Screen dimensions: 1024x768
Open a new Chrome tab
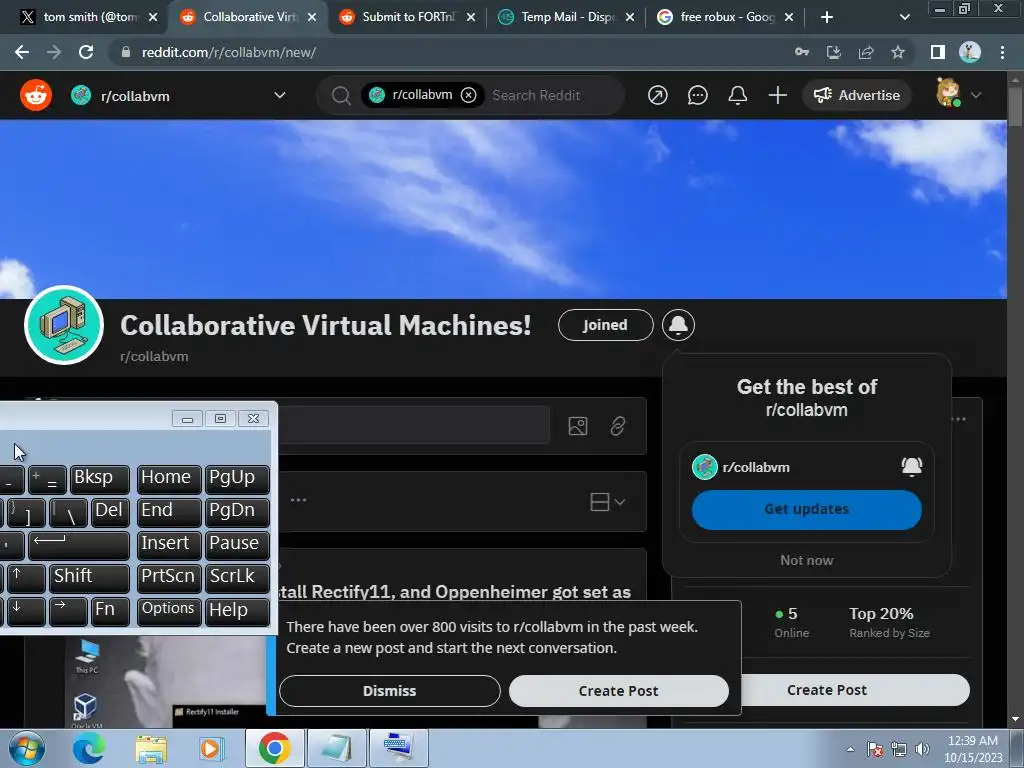click(826, 17)
